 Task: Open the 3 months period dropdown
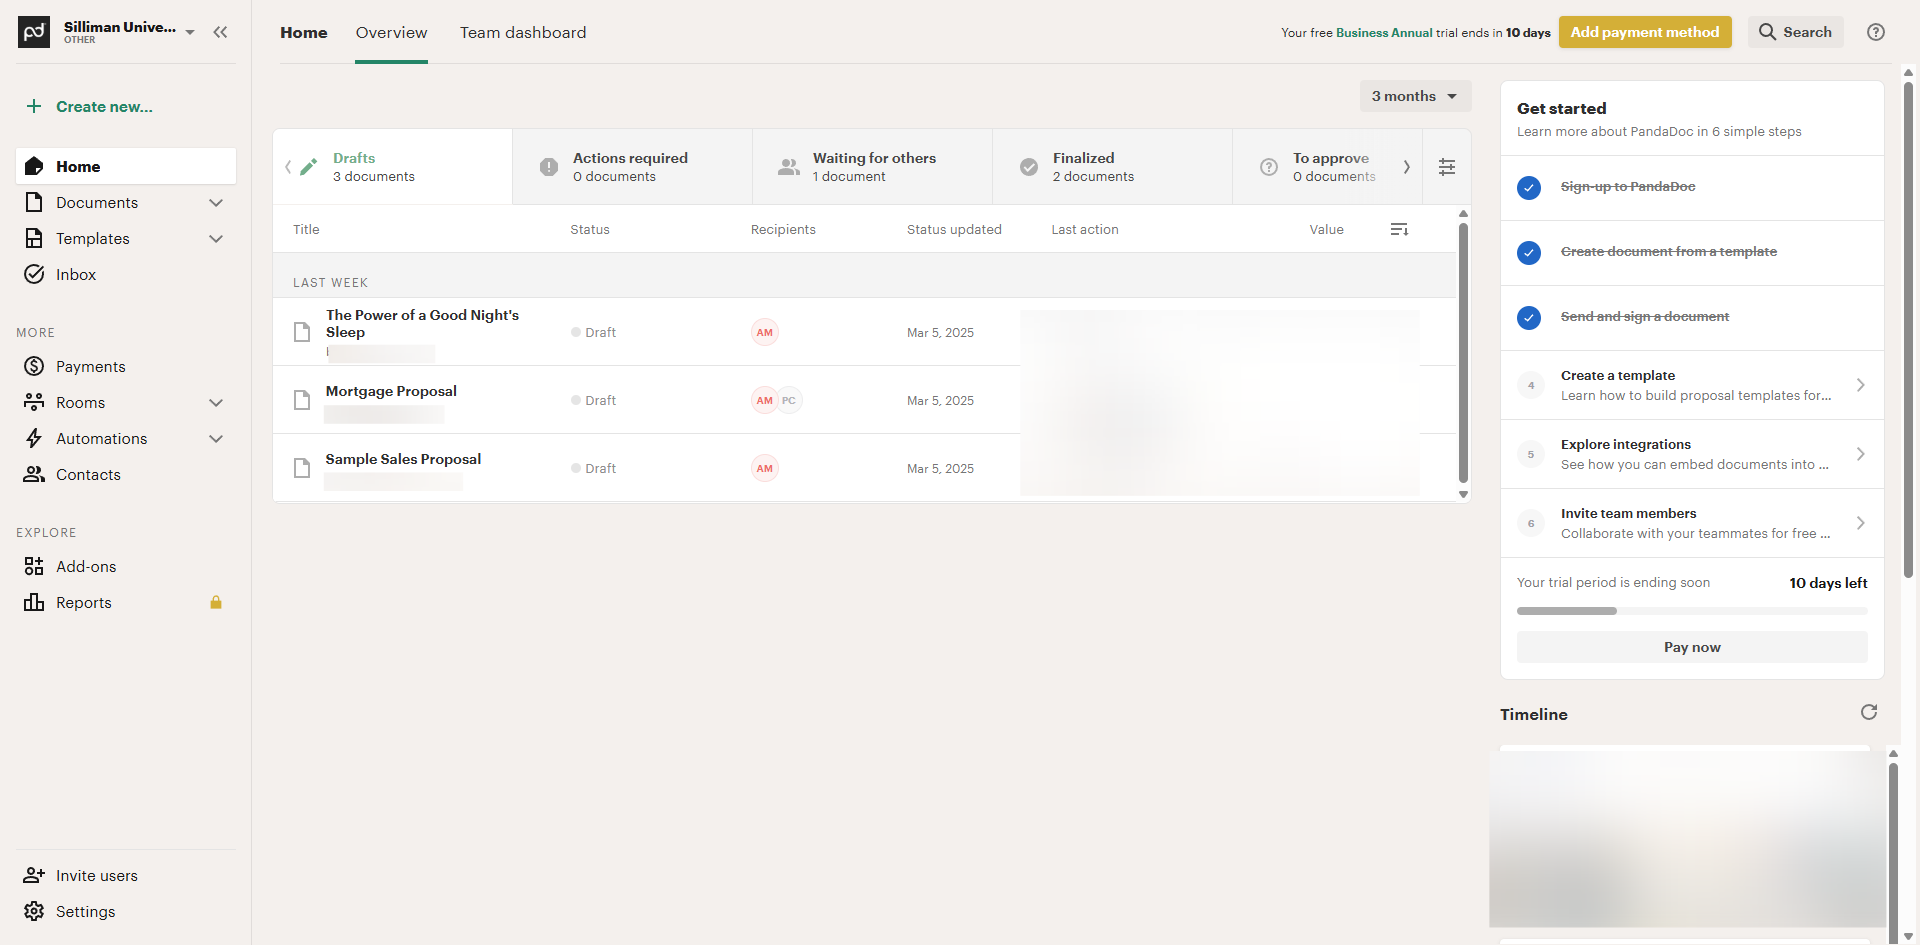click(1414, 96)
